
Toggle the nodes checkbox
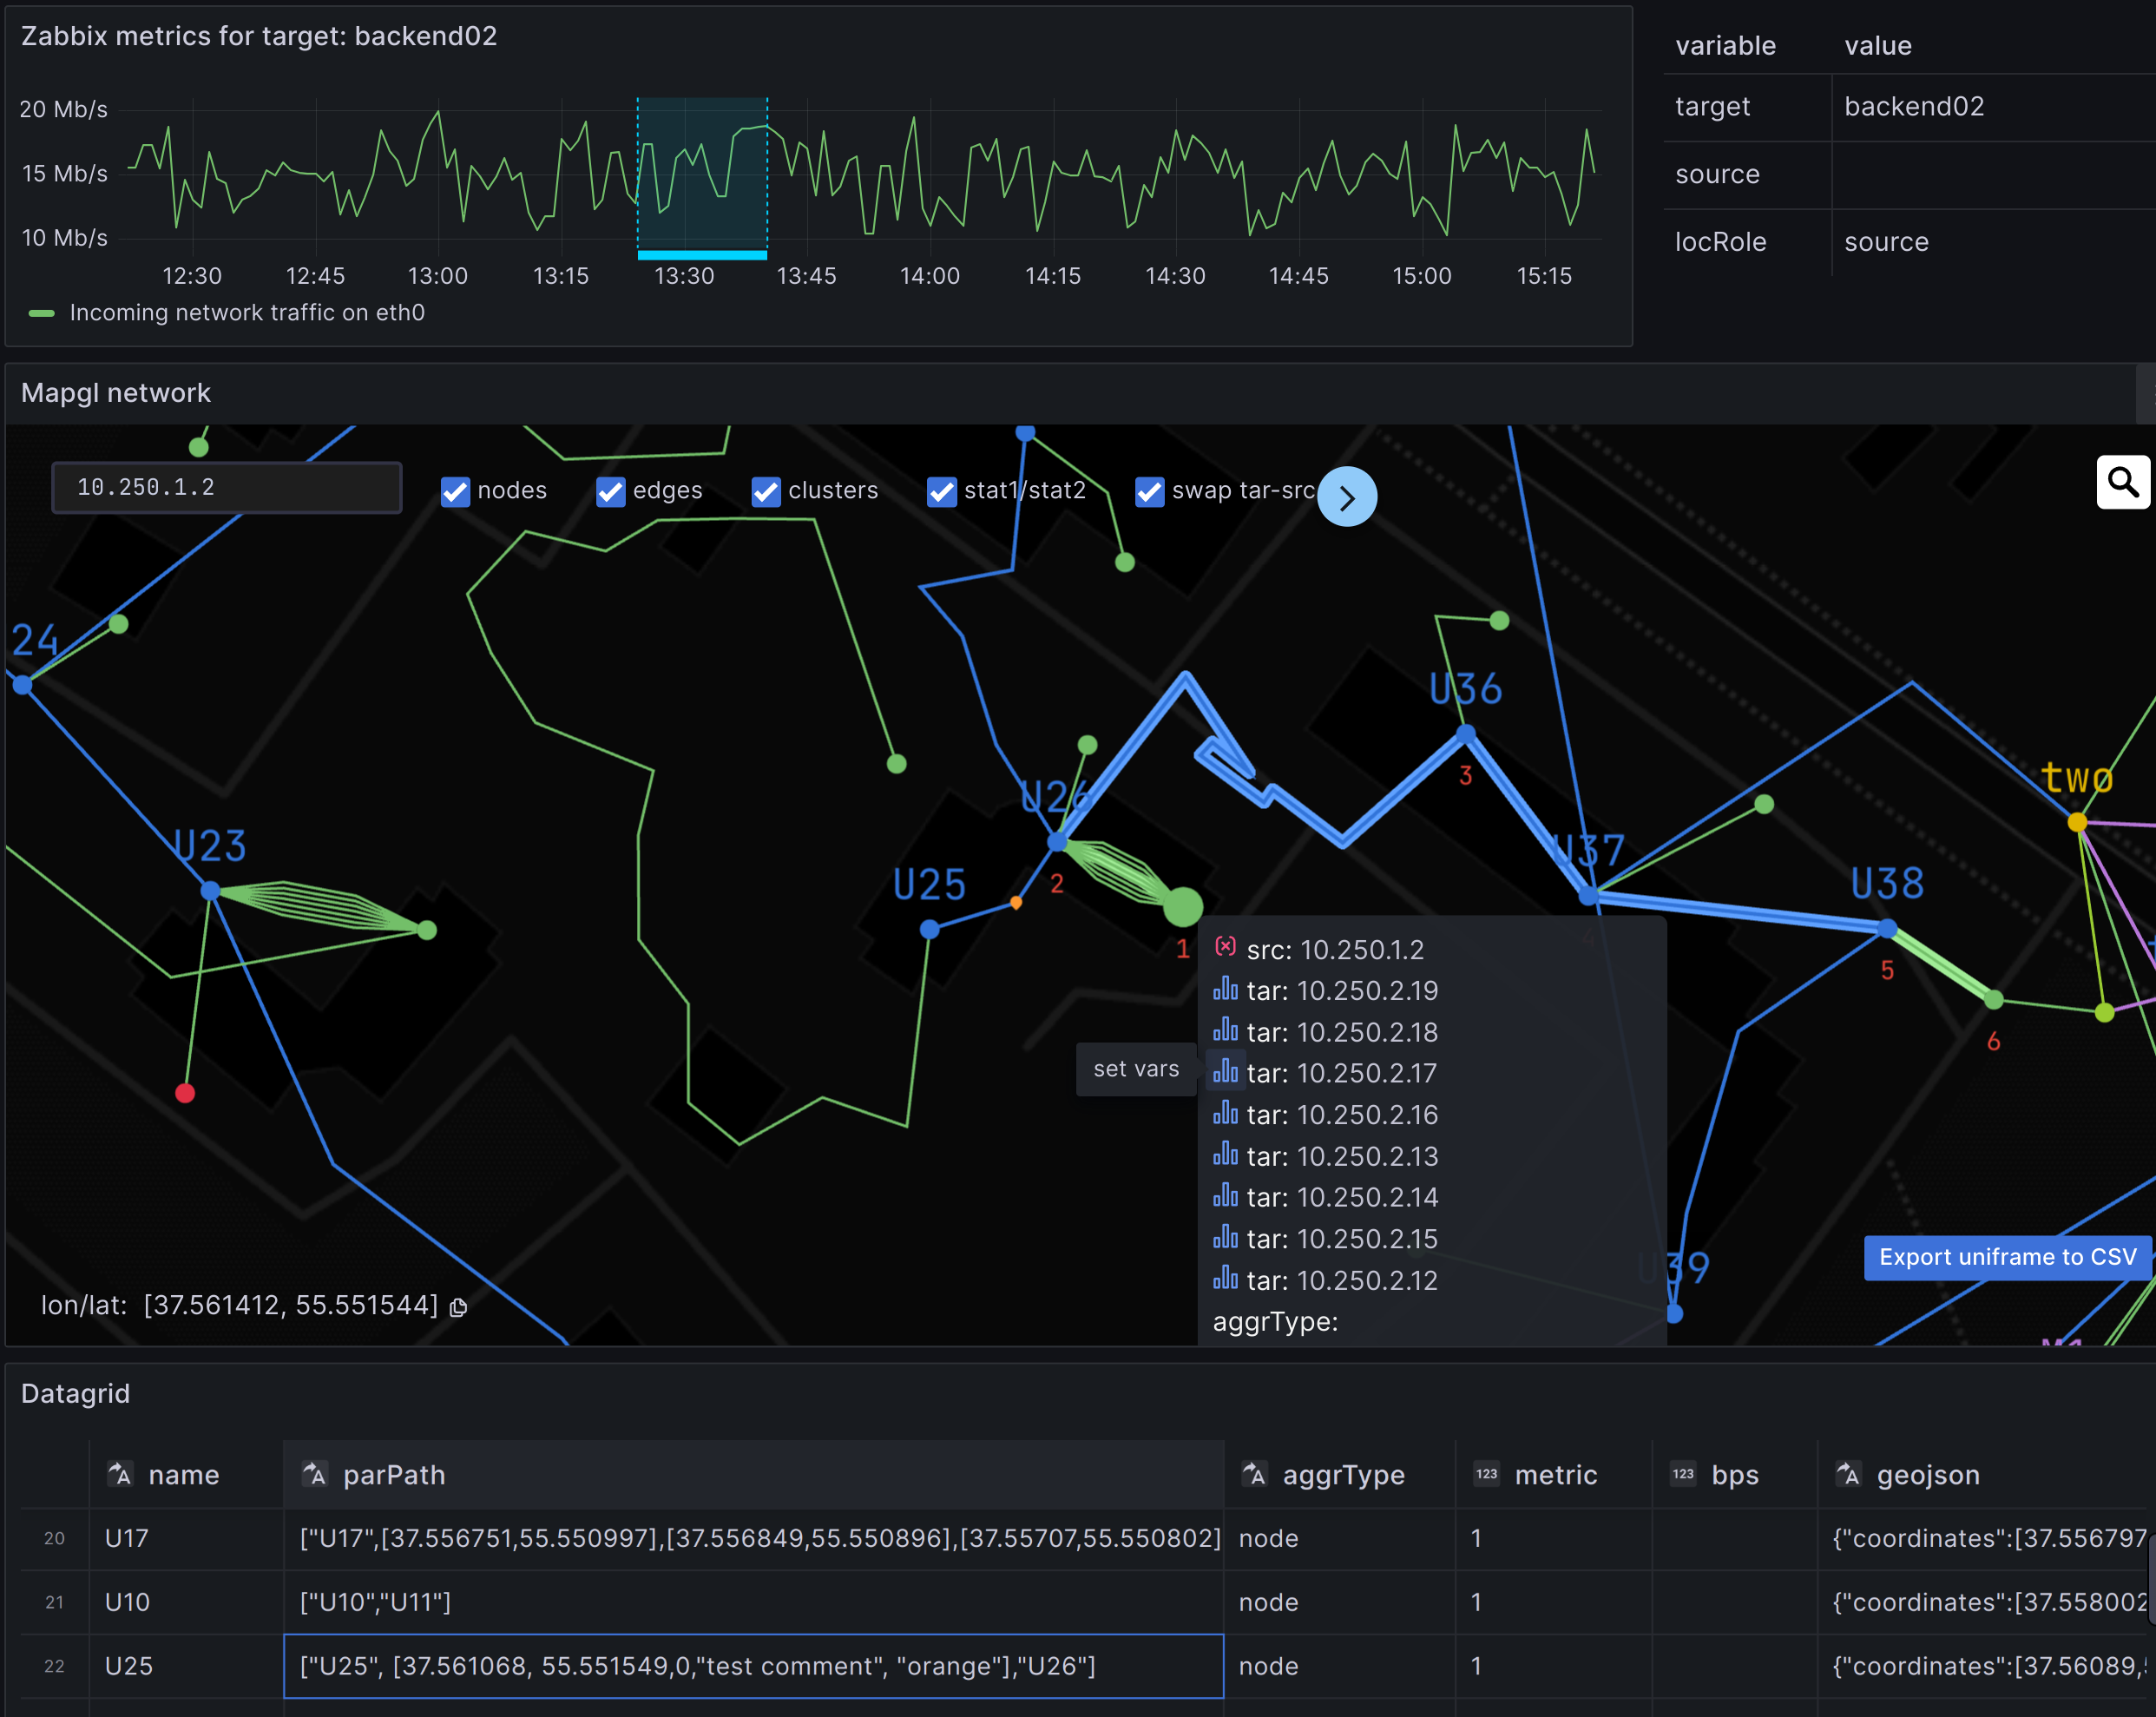(x=455, y=491)
